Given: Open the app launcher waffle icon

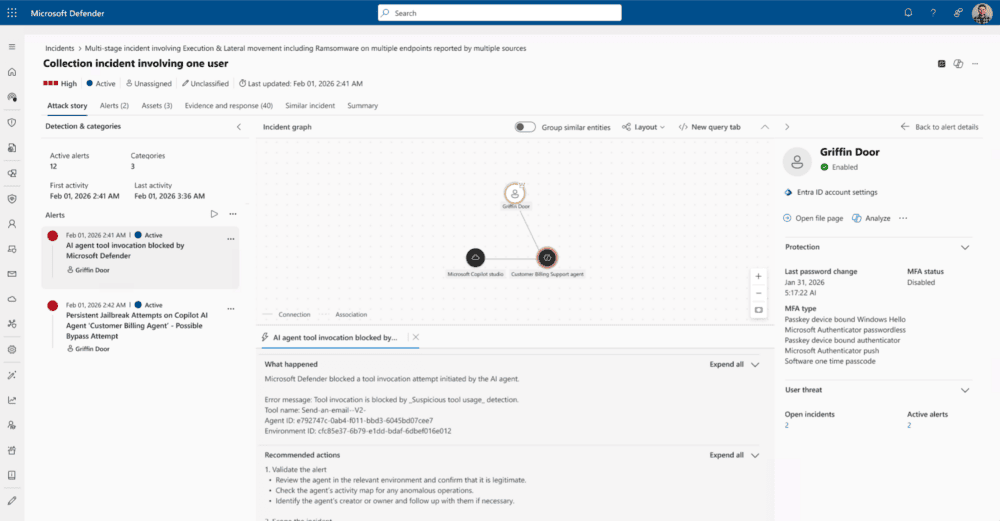Looking at the screenshot, I should pos(11,13).
